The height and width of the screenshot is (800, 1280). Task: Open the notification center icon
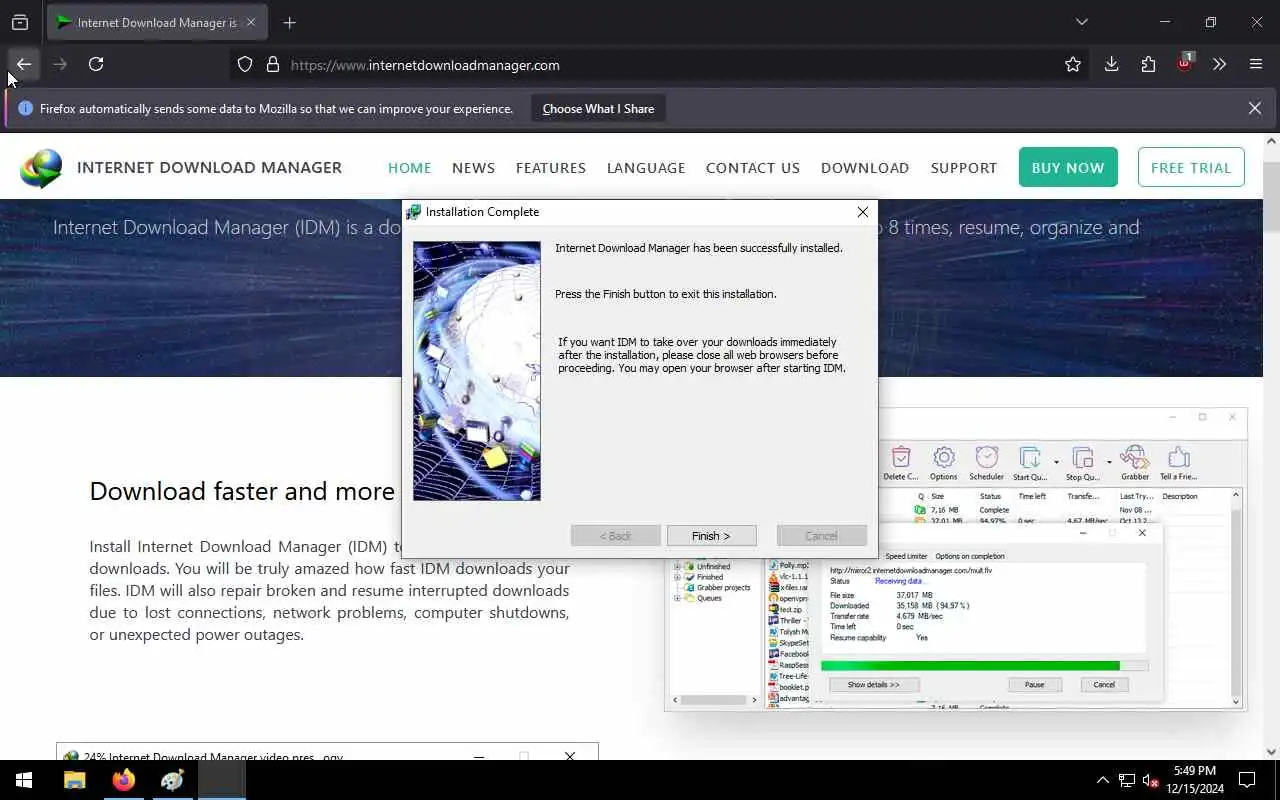click(x=1247, y=780)
